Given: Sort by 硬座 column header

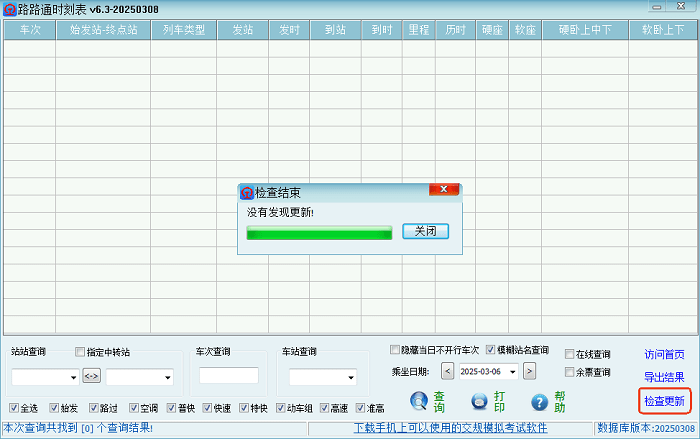Looking at the screenshot, I should pos(492,30).
